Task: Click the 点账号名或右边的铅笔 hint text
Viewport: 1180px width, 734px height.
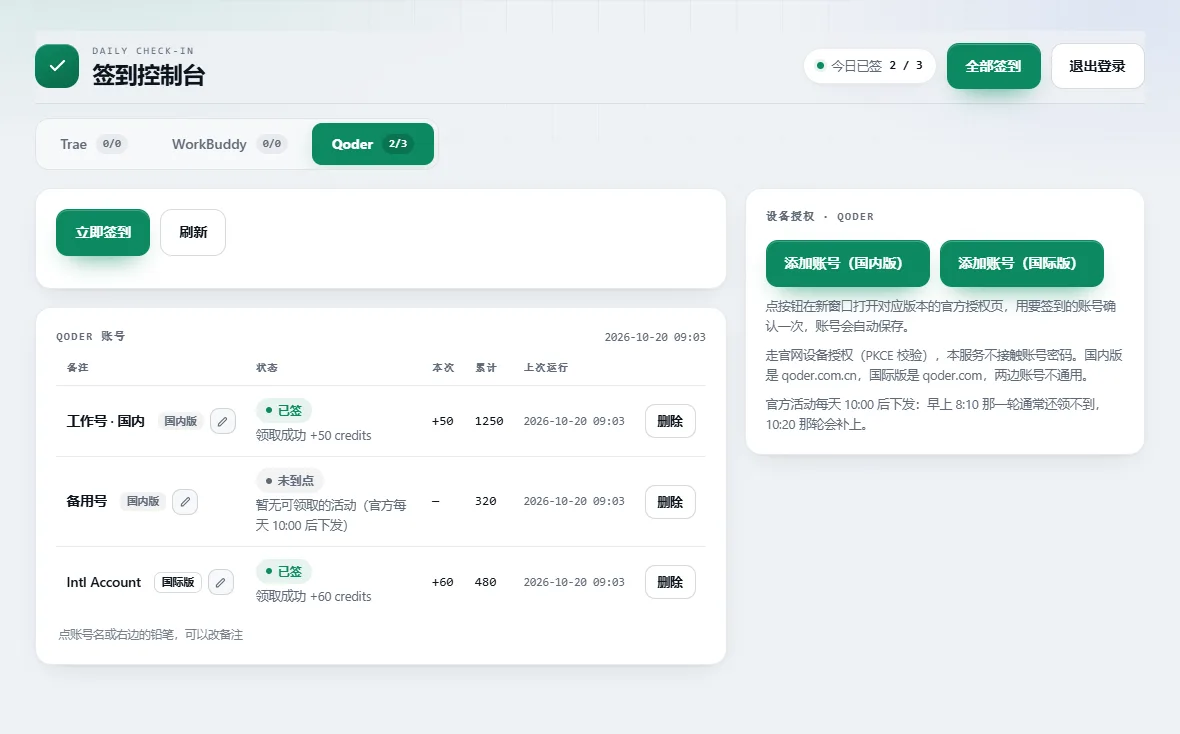Action: [x=151, y=635]
